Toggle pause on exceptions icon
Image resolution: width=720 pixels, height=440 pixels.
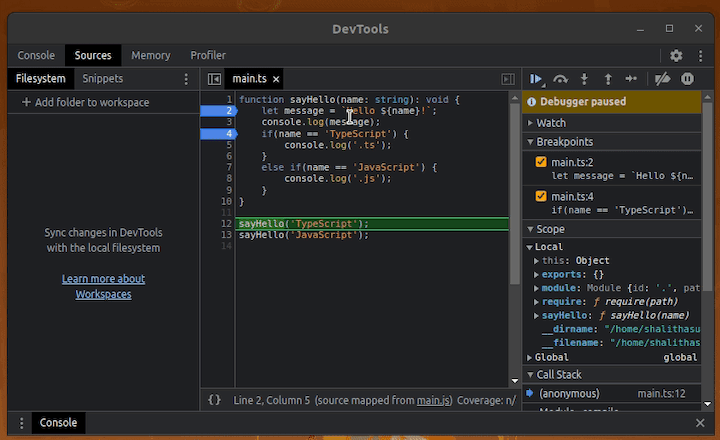687,79
